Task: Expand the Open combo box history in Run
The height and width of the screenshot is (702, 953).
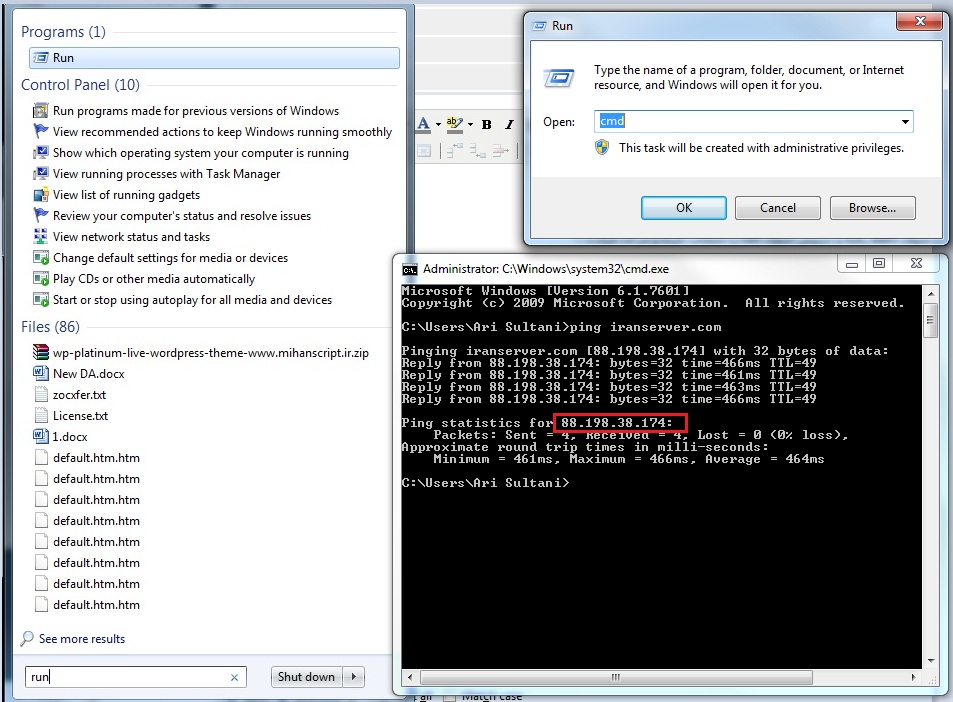Action: tap(905, 122)
